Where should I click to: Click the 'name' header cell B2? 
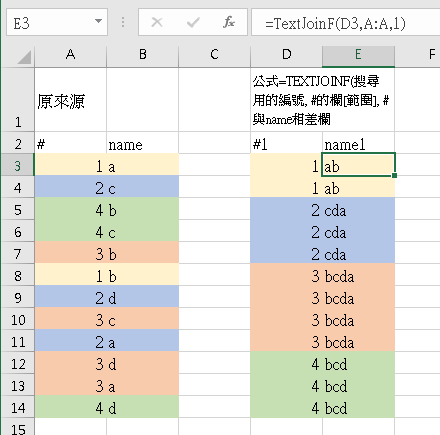pyautogui.click(x=143, y=143)
